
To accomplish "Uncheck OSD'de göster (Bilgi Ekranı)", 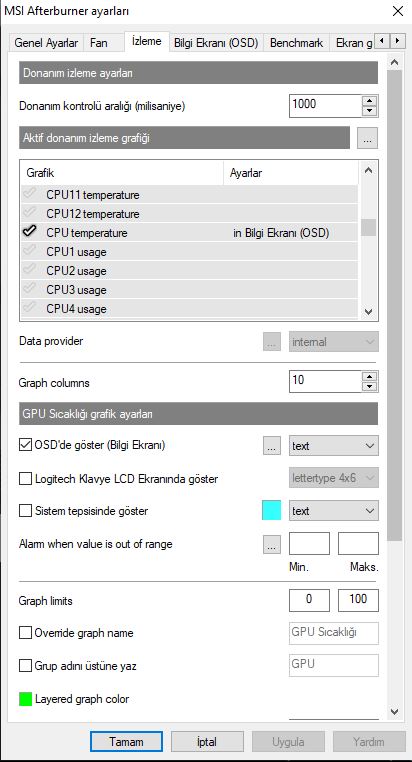I will click(x=25, y=445).
